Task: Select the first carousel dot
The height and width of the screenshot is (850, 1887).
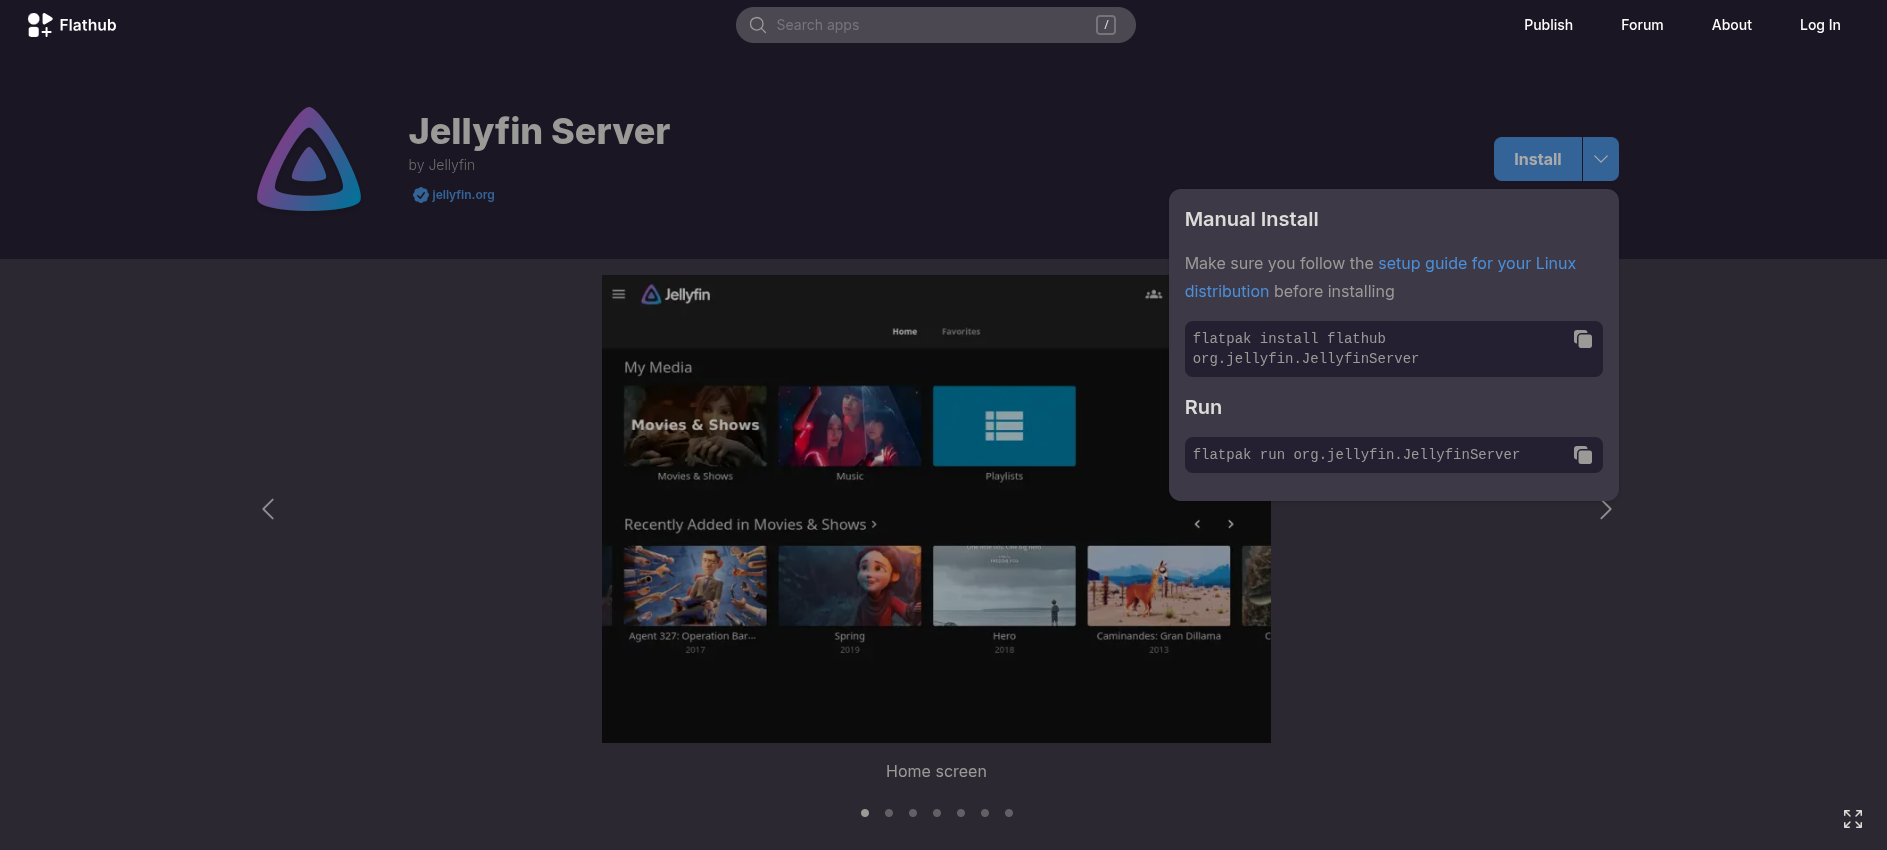Action: pos(865,813)
